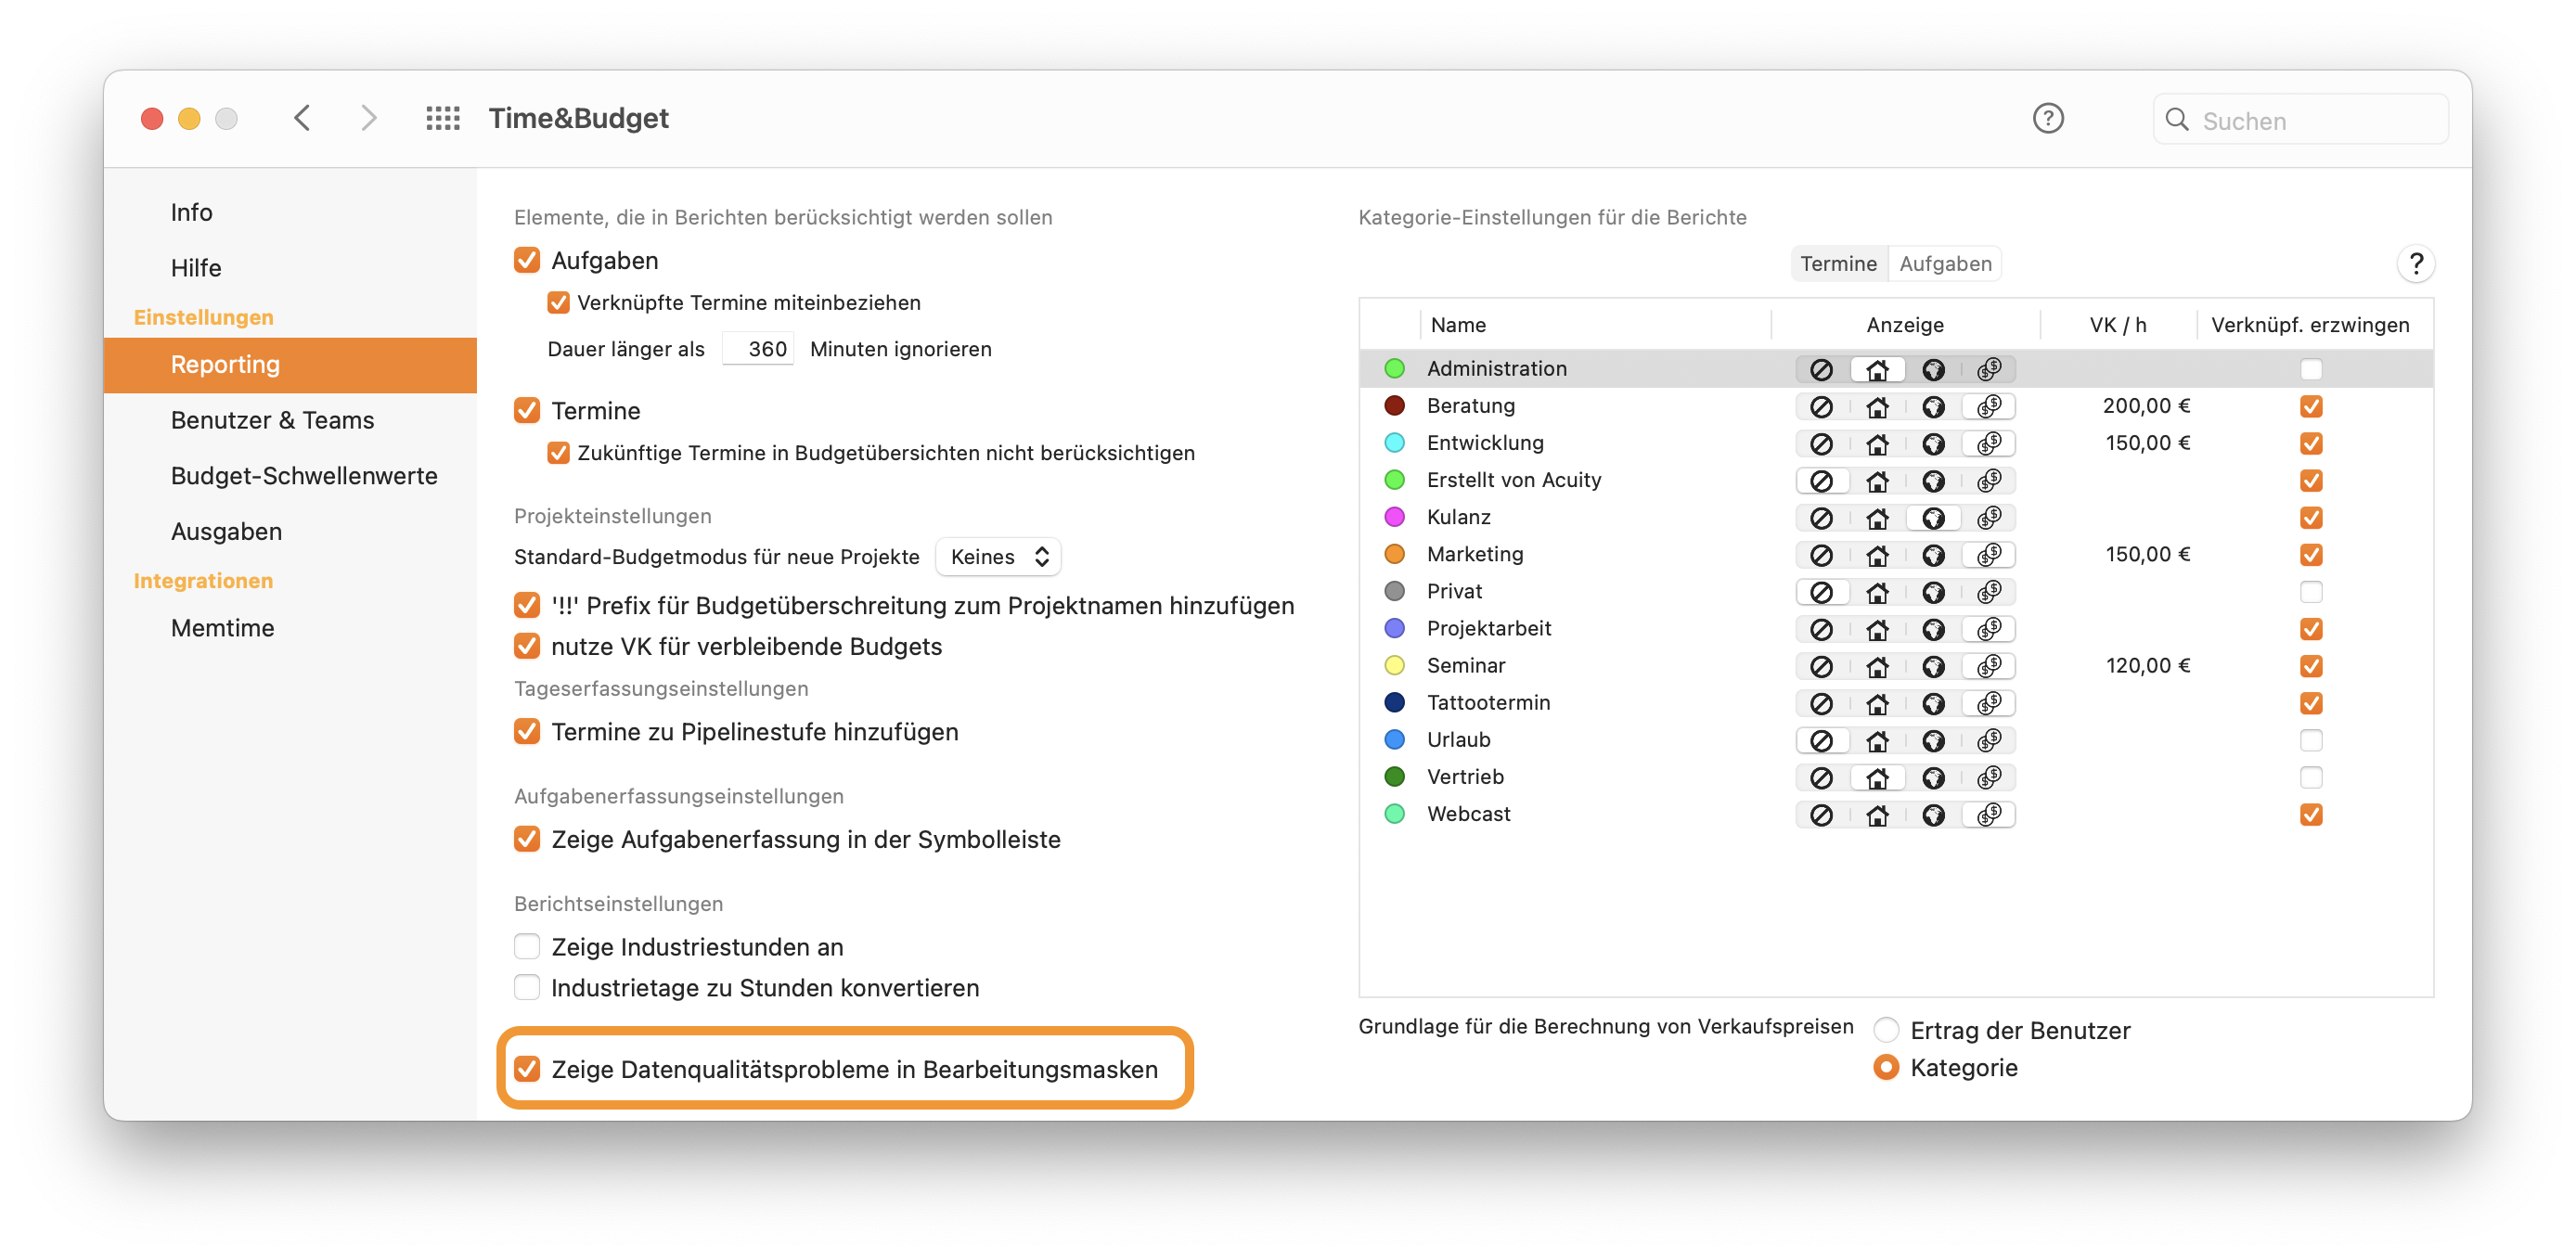Viewport: 2576px width, 1258px height.
Task: Pick the globe icon in Kulanz row
Action: click(1933, 517)
